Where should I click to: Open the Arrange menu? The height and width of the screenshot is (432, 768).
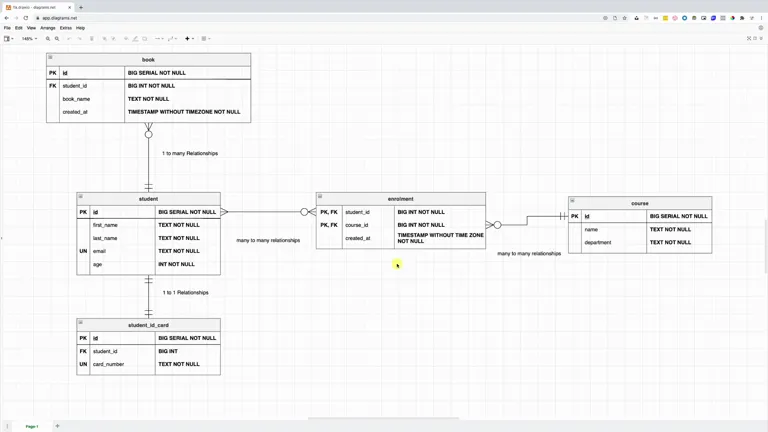tap(48, 28)
